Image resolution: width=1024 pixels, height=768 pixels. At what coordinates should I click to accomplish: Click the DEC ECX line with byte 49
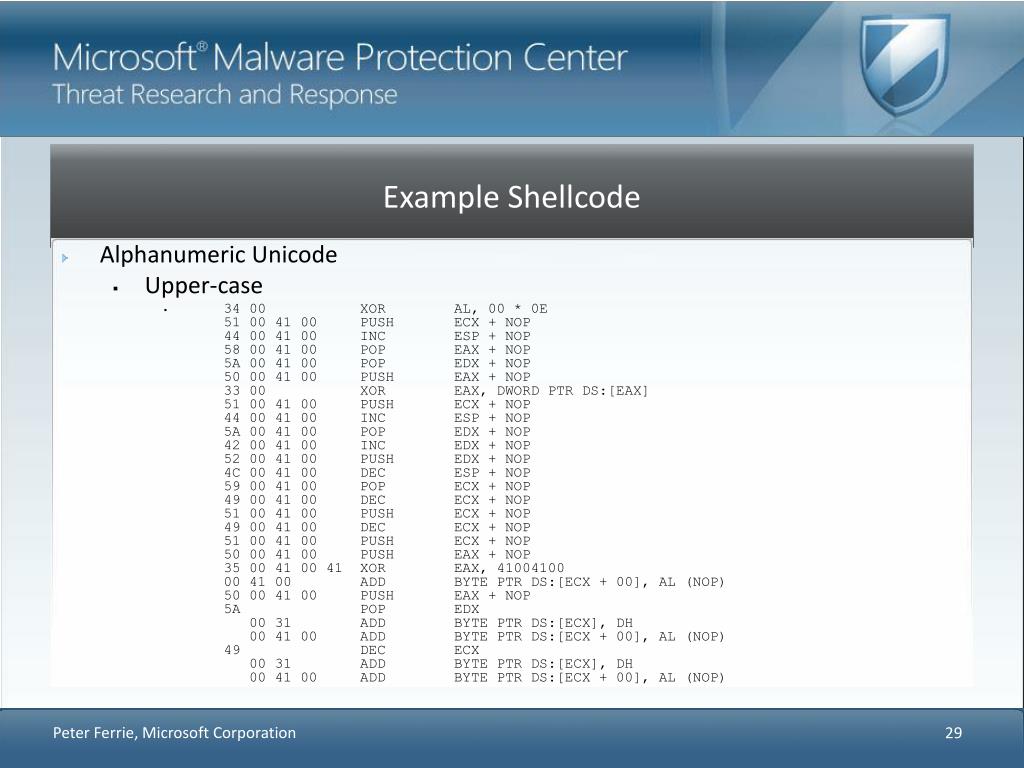(x=351, y=650)
